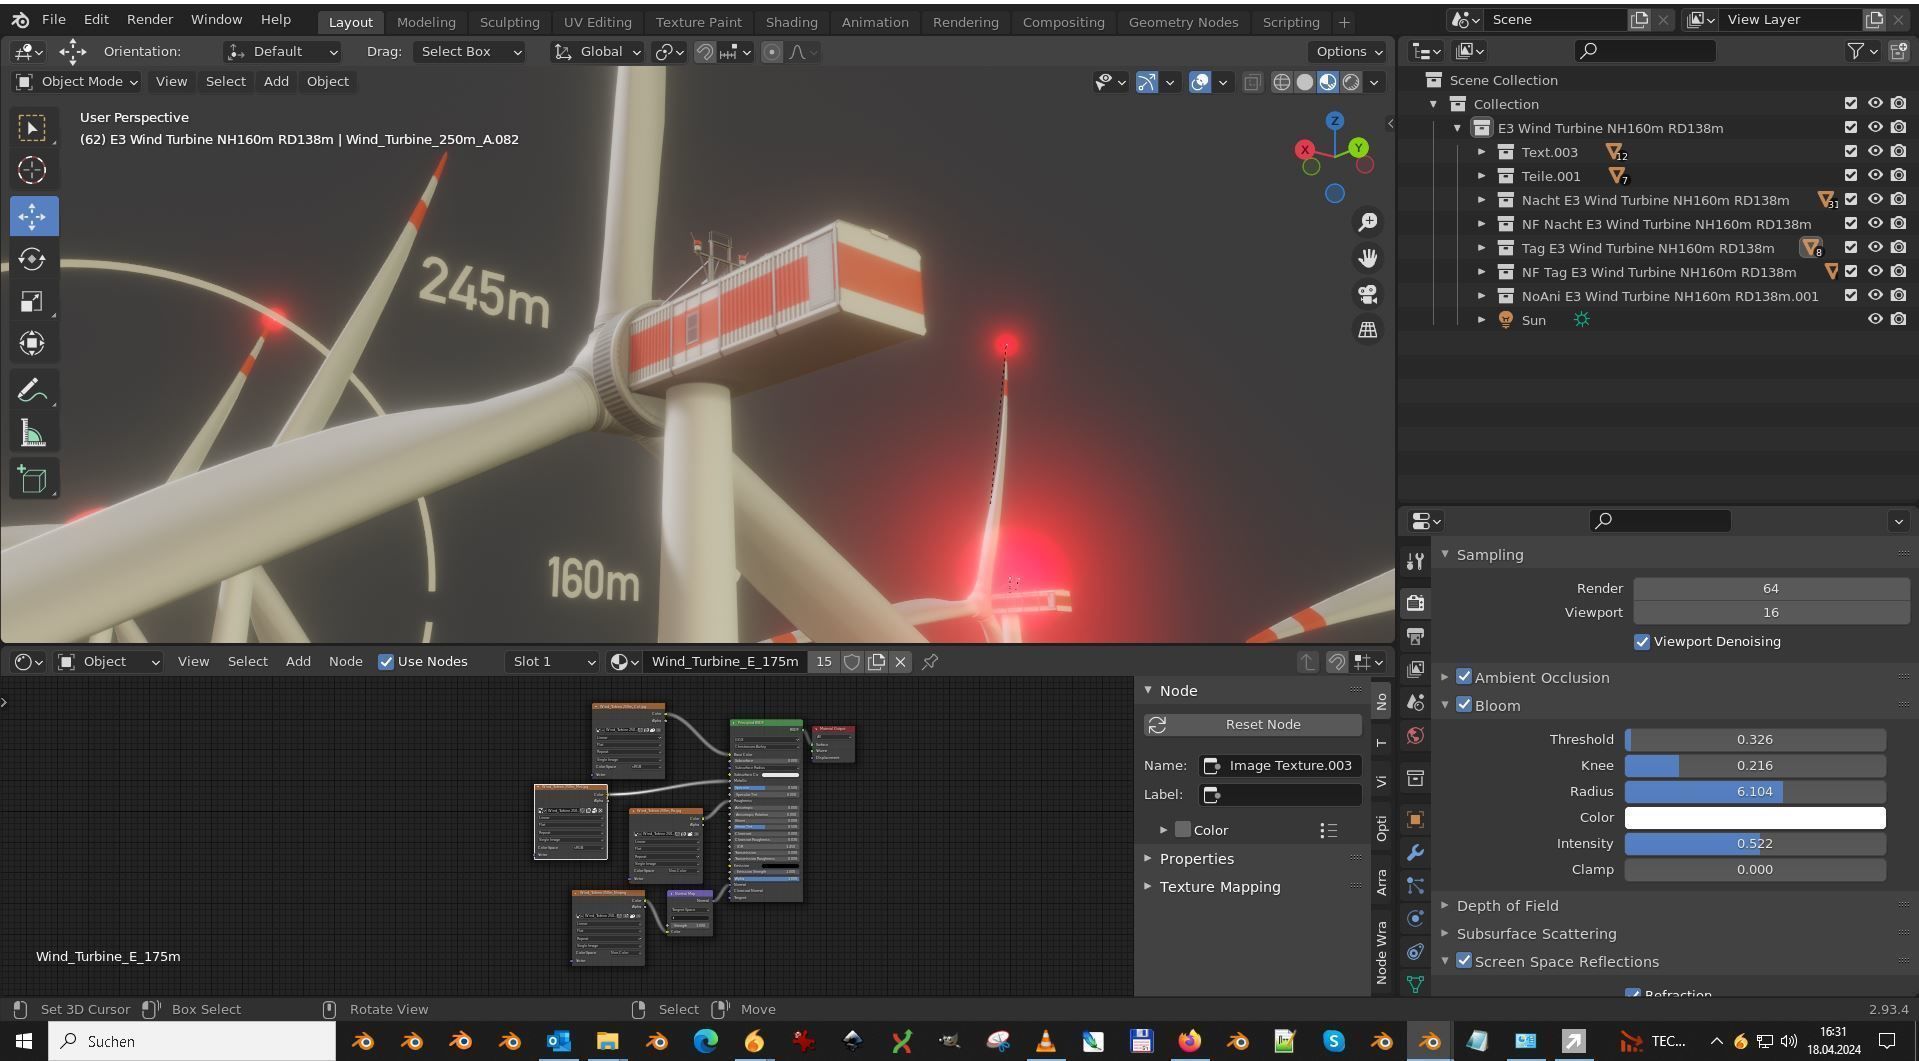Disable Screen Space Reflections checkbox
This screenshot has width=1919, height=1061.
(x=1464, y=961)
